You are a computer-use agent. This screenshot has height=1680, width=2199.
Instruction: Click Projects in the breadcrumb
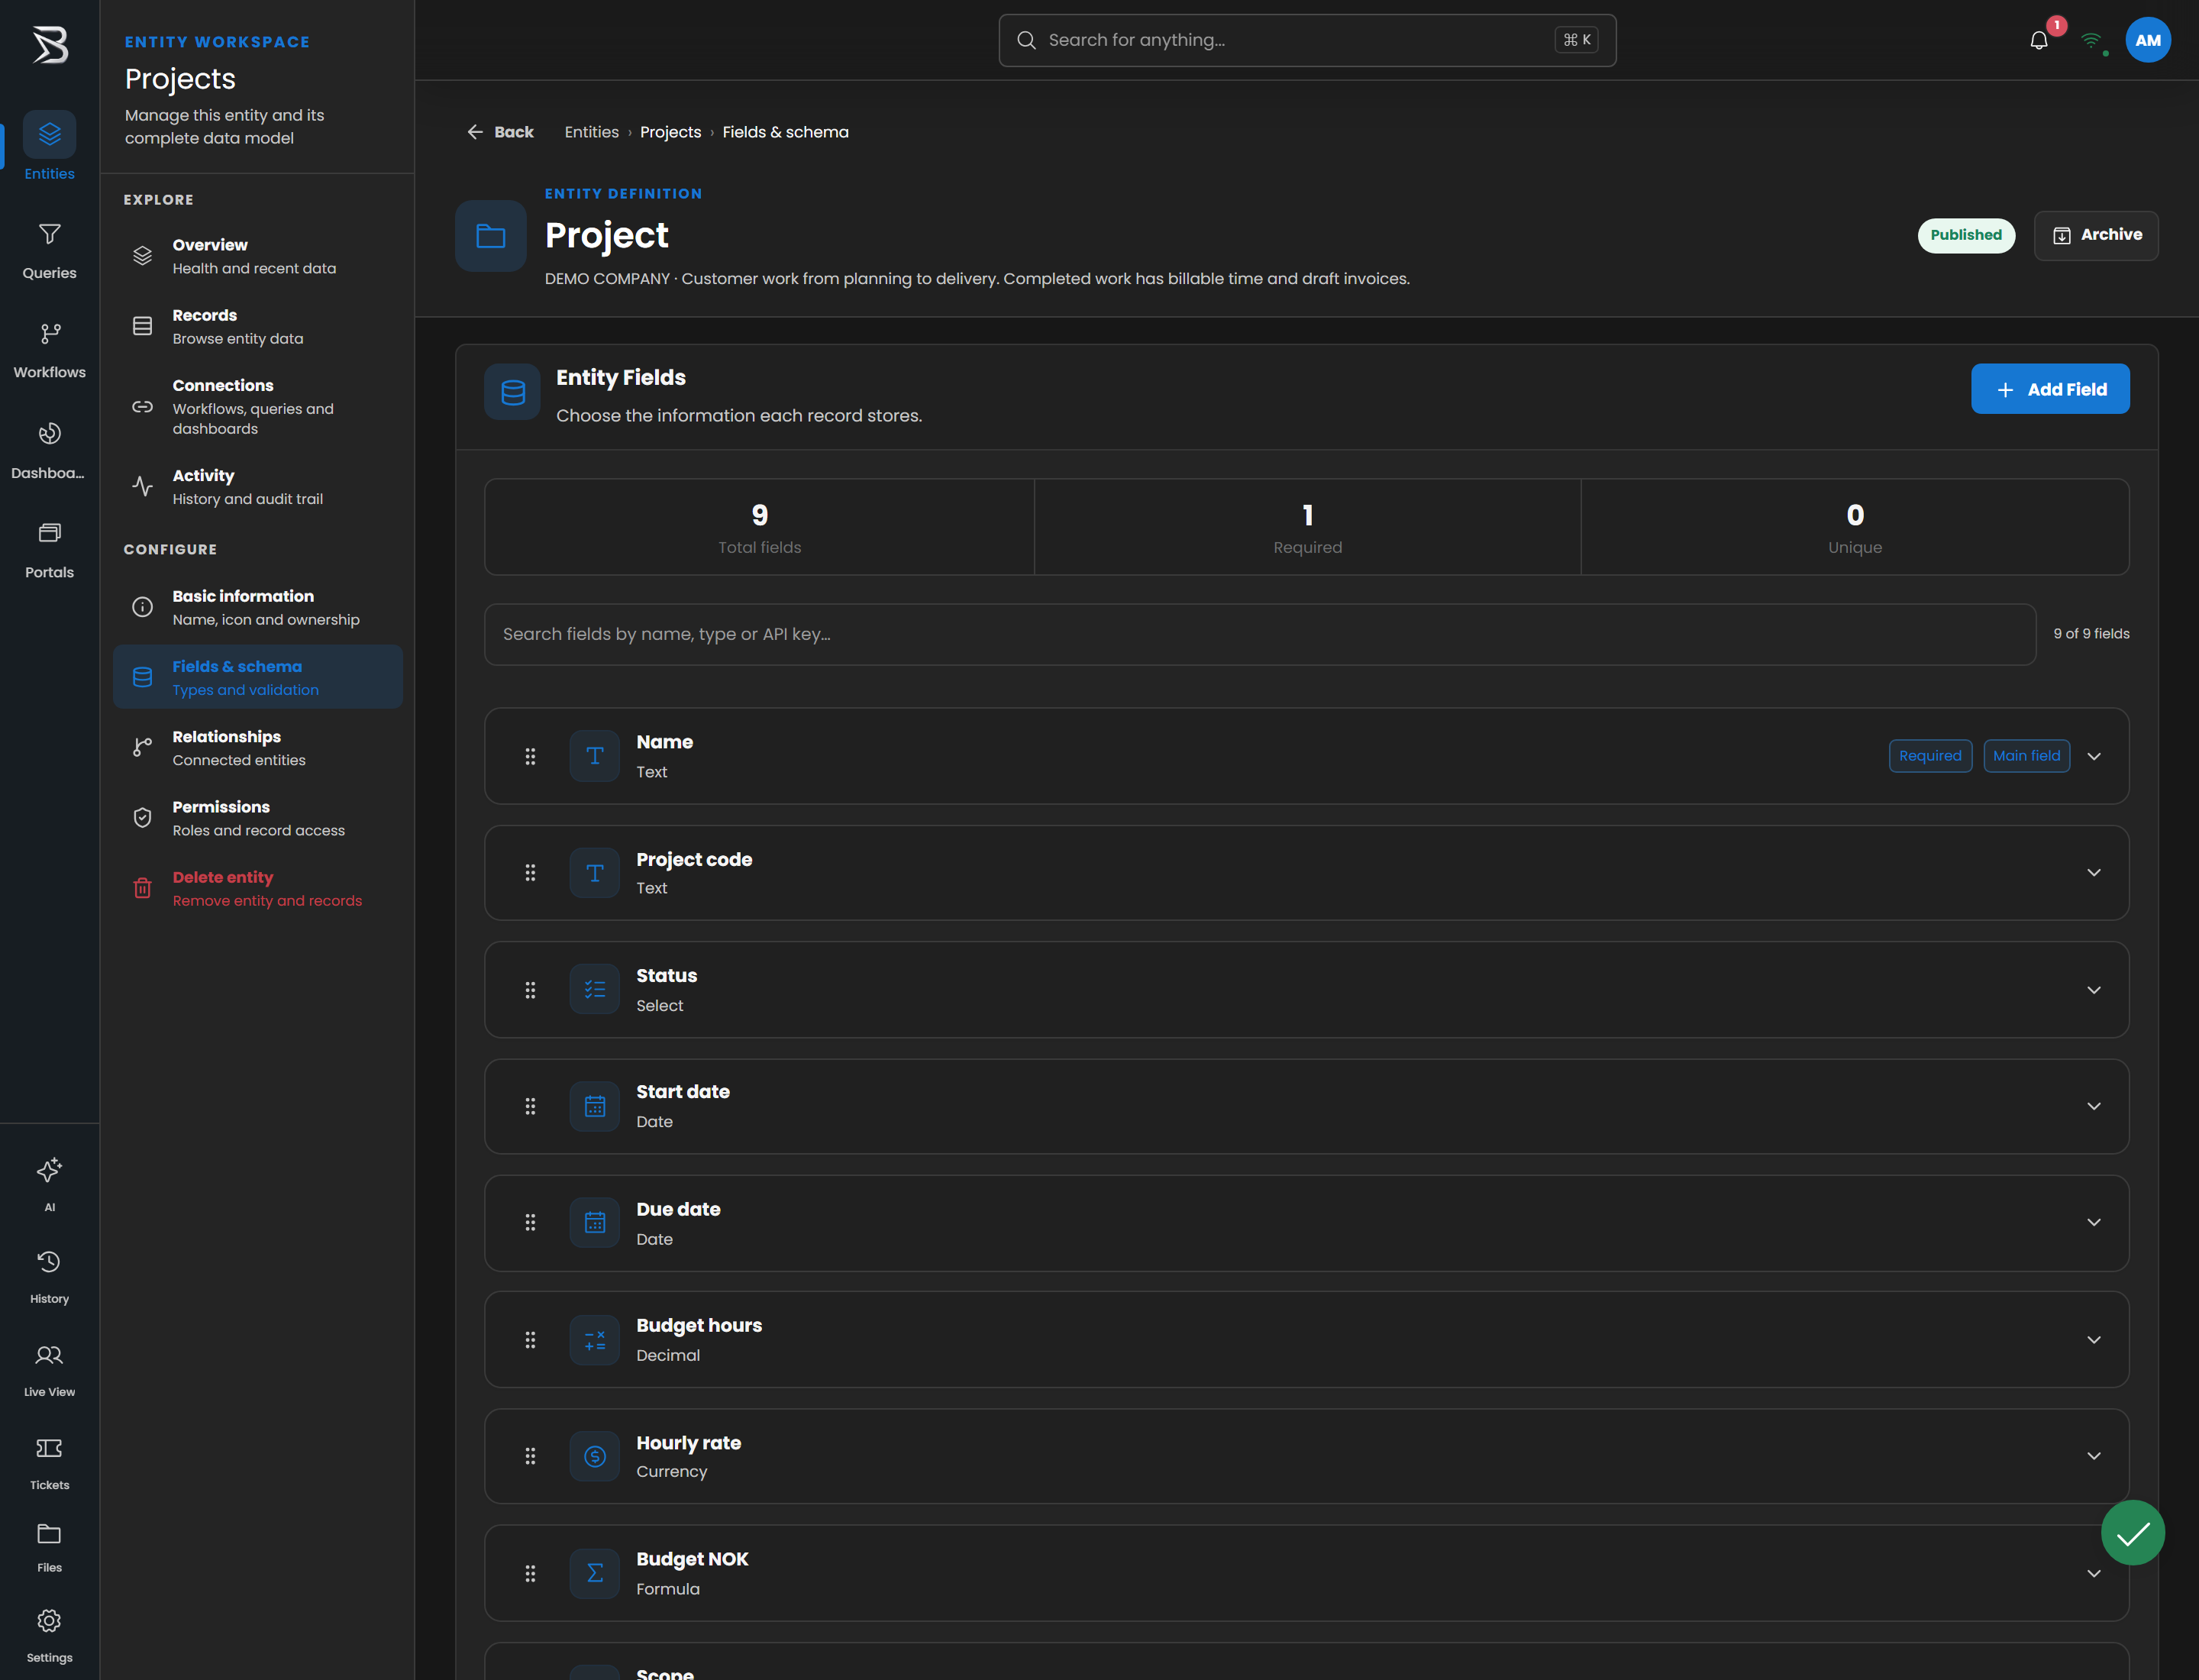coord(670,132)
